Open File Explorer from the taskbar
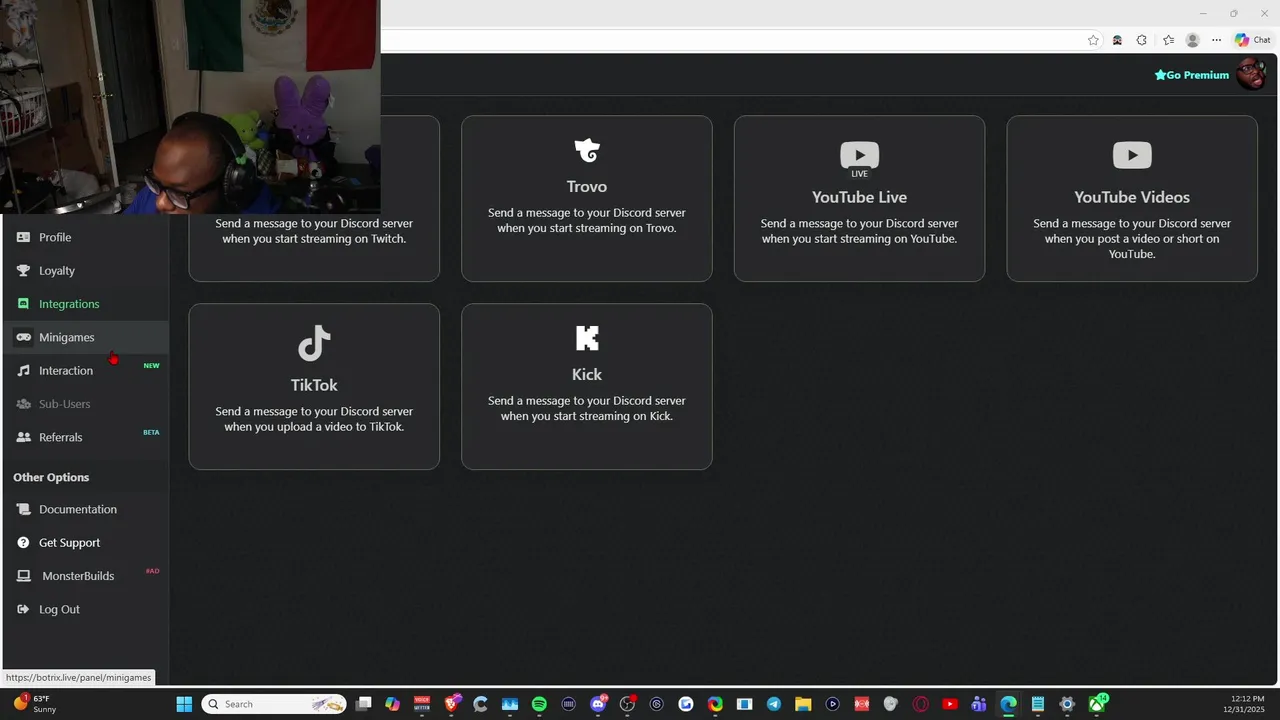1280x720 pixels. 803,704
